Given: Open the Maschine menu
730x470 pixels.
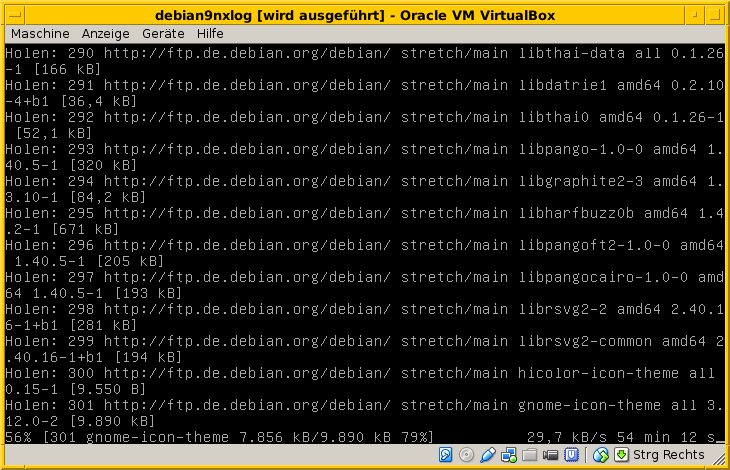Looking at the screenshot, I should [x=40, y=34].
